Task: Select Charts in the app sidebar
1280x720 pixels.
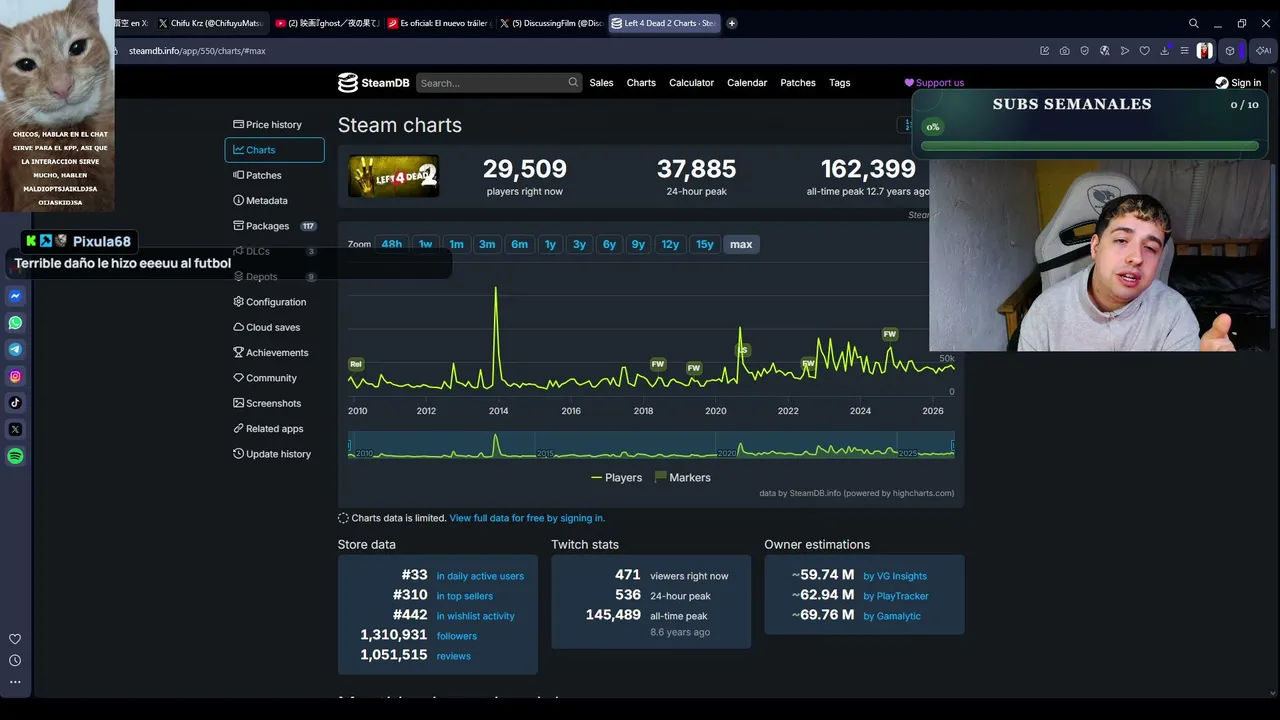Action: click(x=275, y=150)
